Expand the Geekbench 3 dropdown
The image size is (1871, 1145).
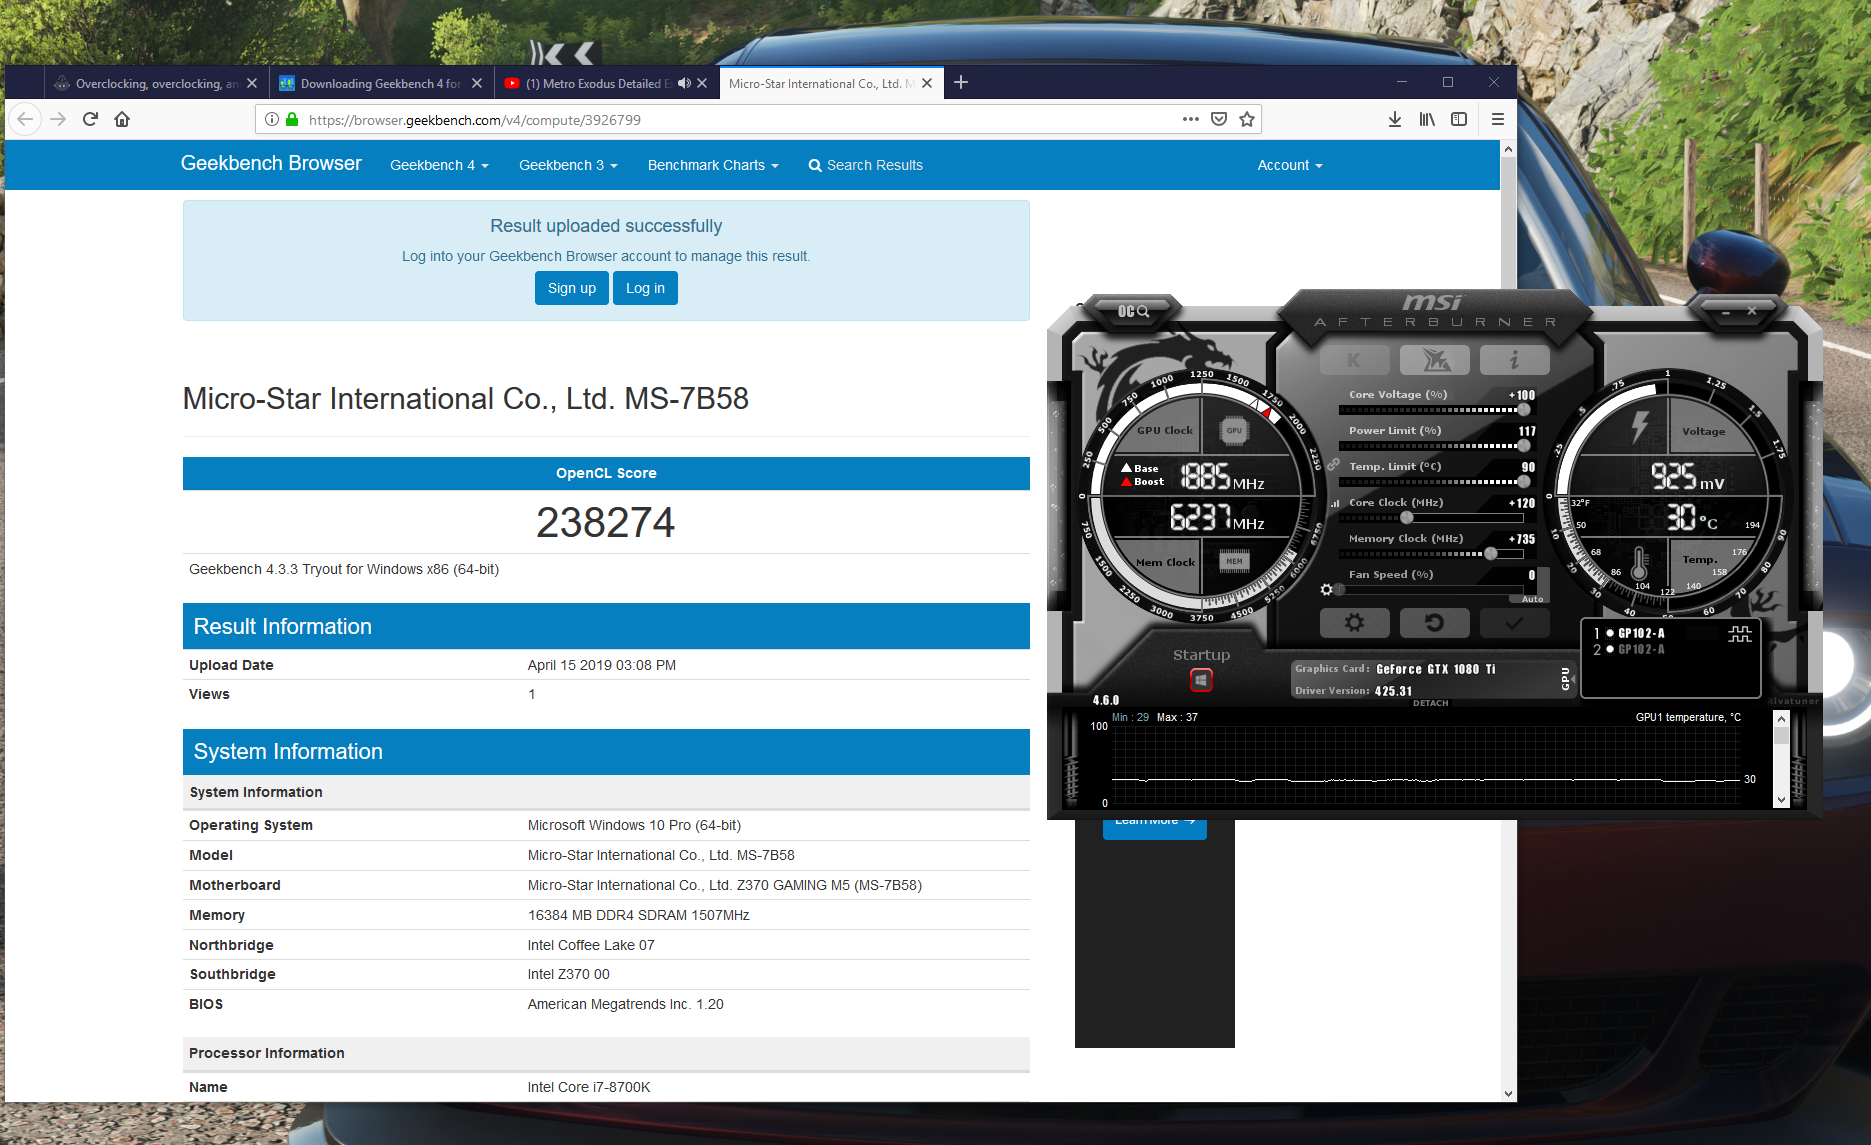click(568, 165)
